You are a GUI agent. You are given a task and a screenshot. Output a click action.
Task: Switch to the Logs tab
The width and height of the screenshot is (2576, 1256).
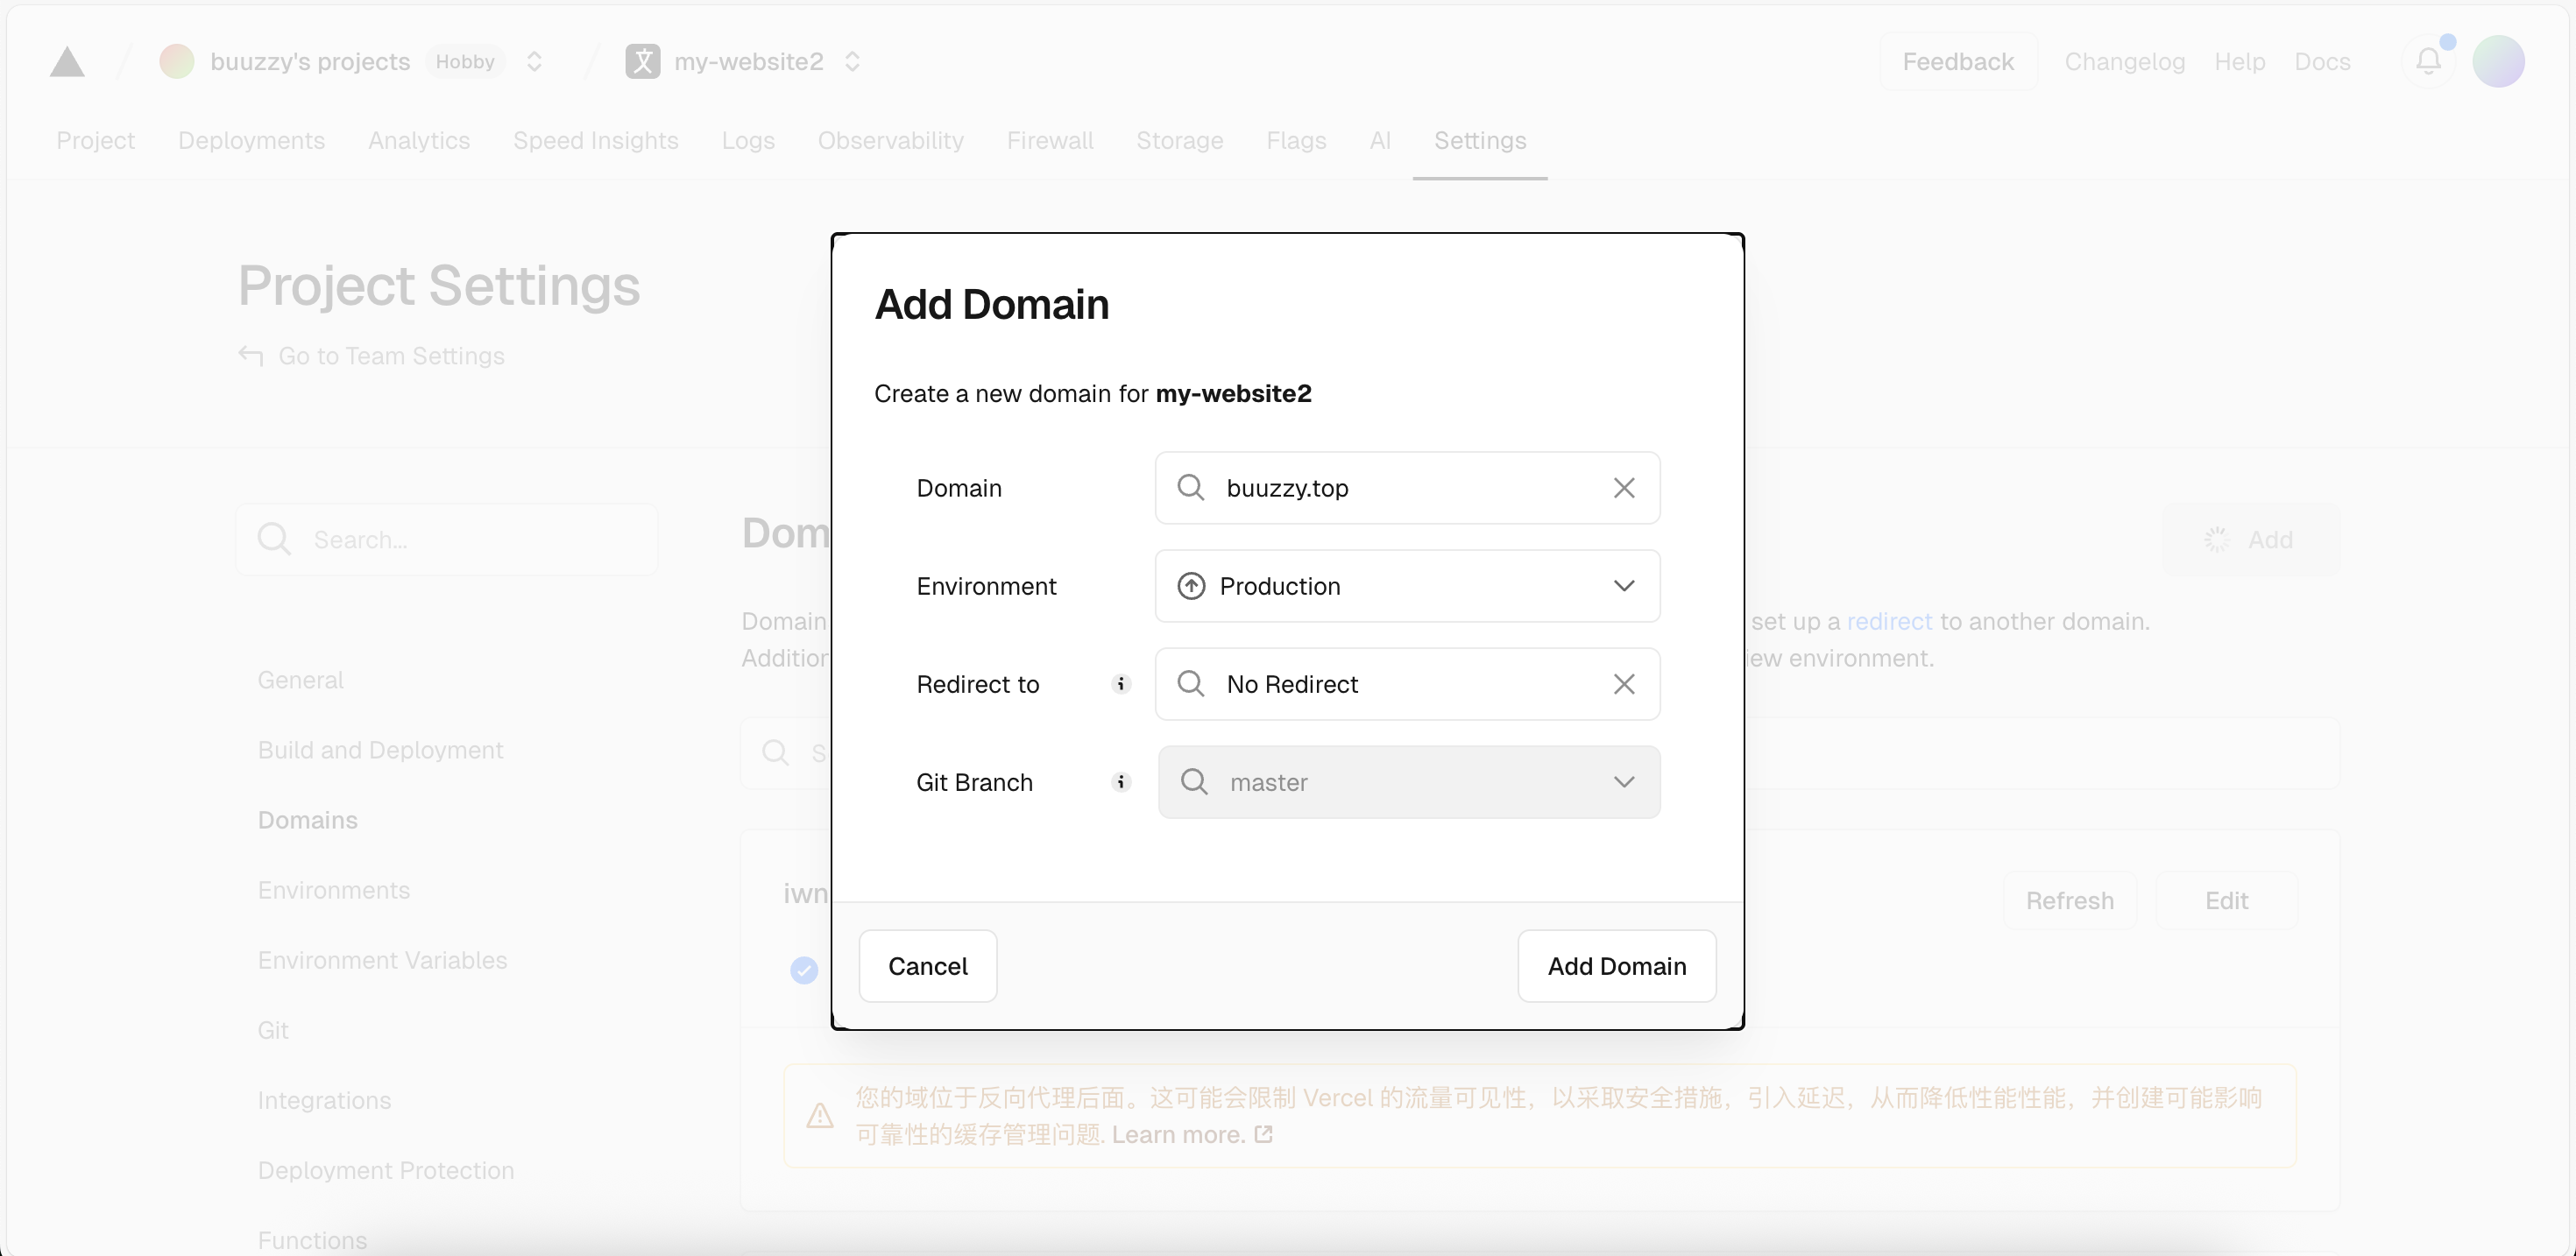[748, 141]
